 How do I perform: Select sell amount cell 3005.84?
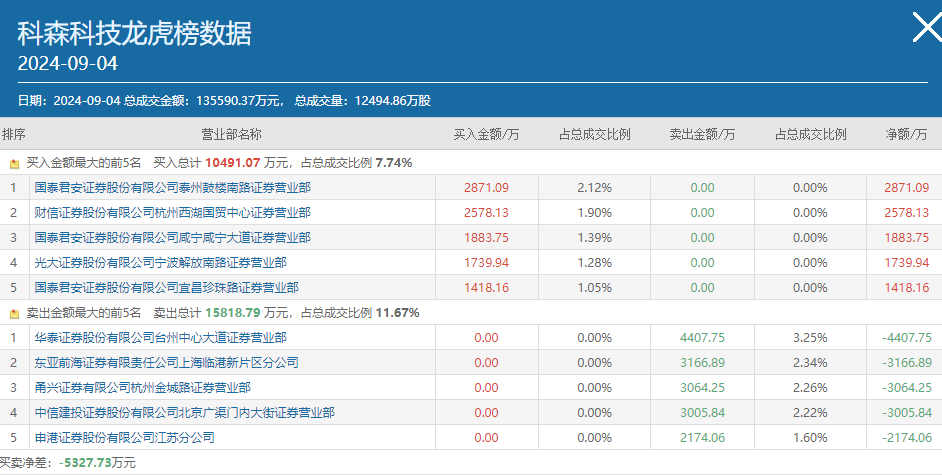702,413
